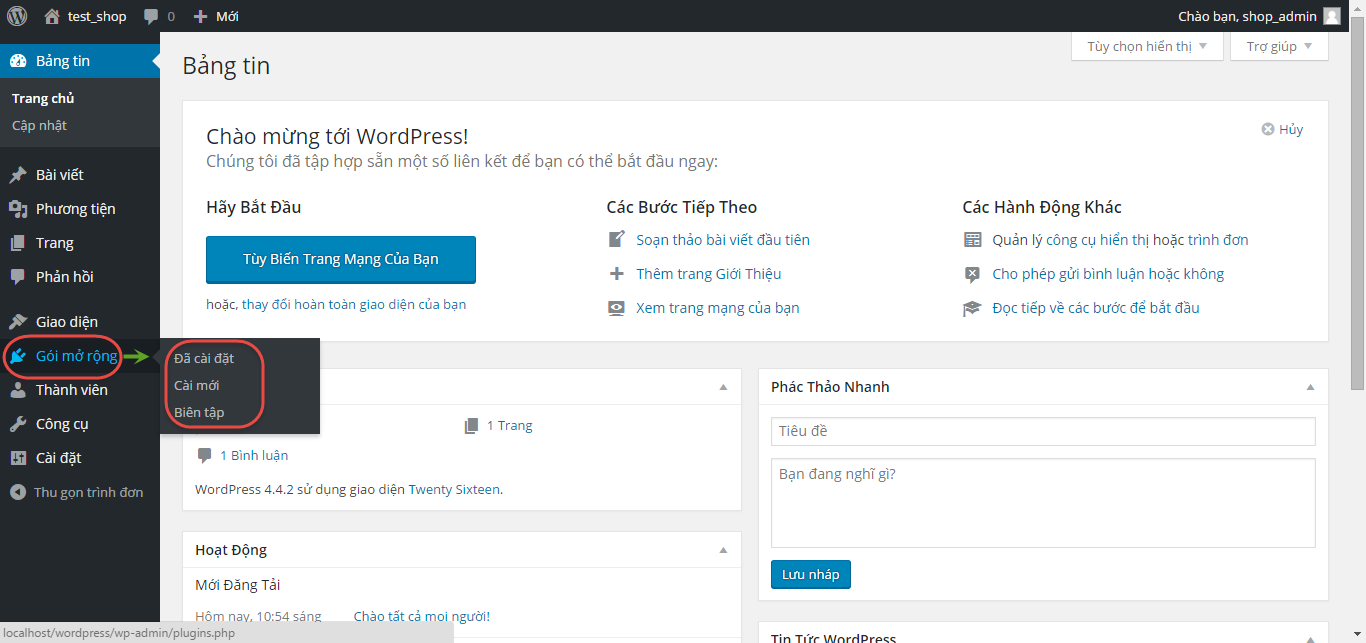The height and width of the screenshot is (643, 1366).
Task: Expand Tùy chọn hiển thị screen options
Action: point(1147,46)
